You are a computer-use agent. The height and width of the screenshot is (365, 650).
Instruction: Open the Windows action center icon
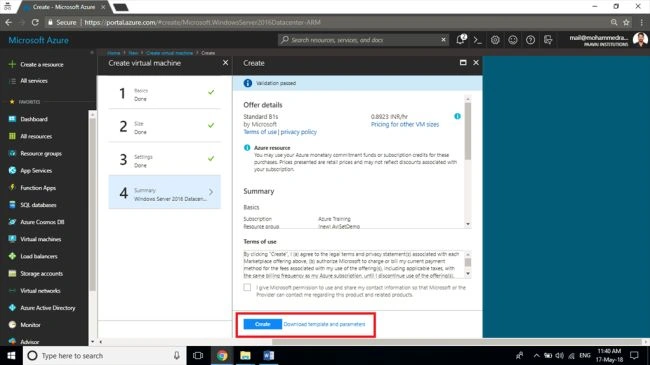[634, 355]
